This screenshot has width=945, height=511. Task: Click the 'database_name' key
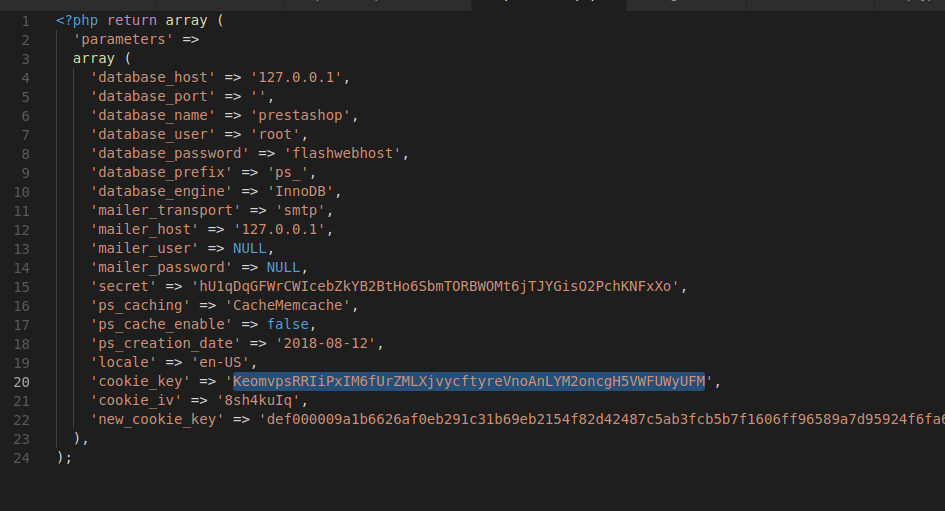[x=153, y=115]
